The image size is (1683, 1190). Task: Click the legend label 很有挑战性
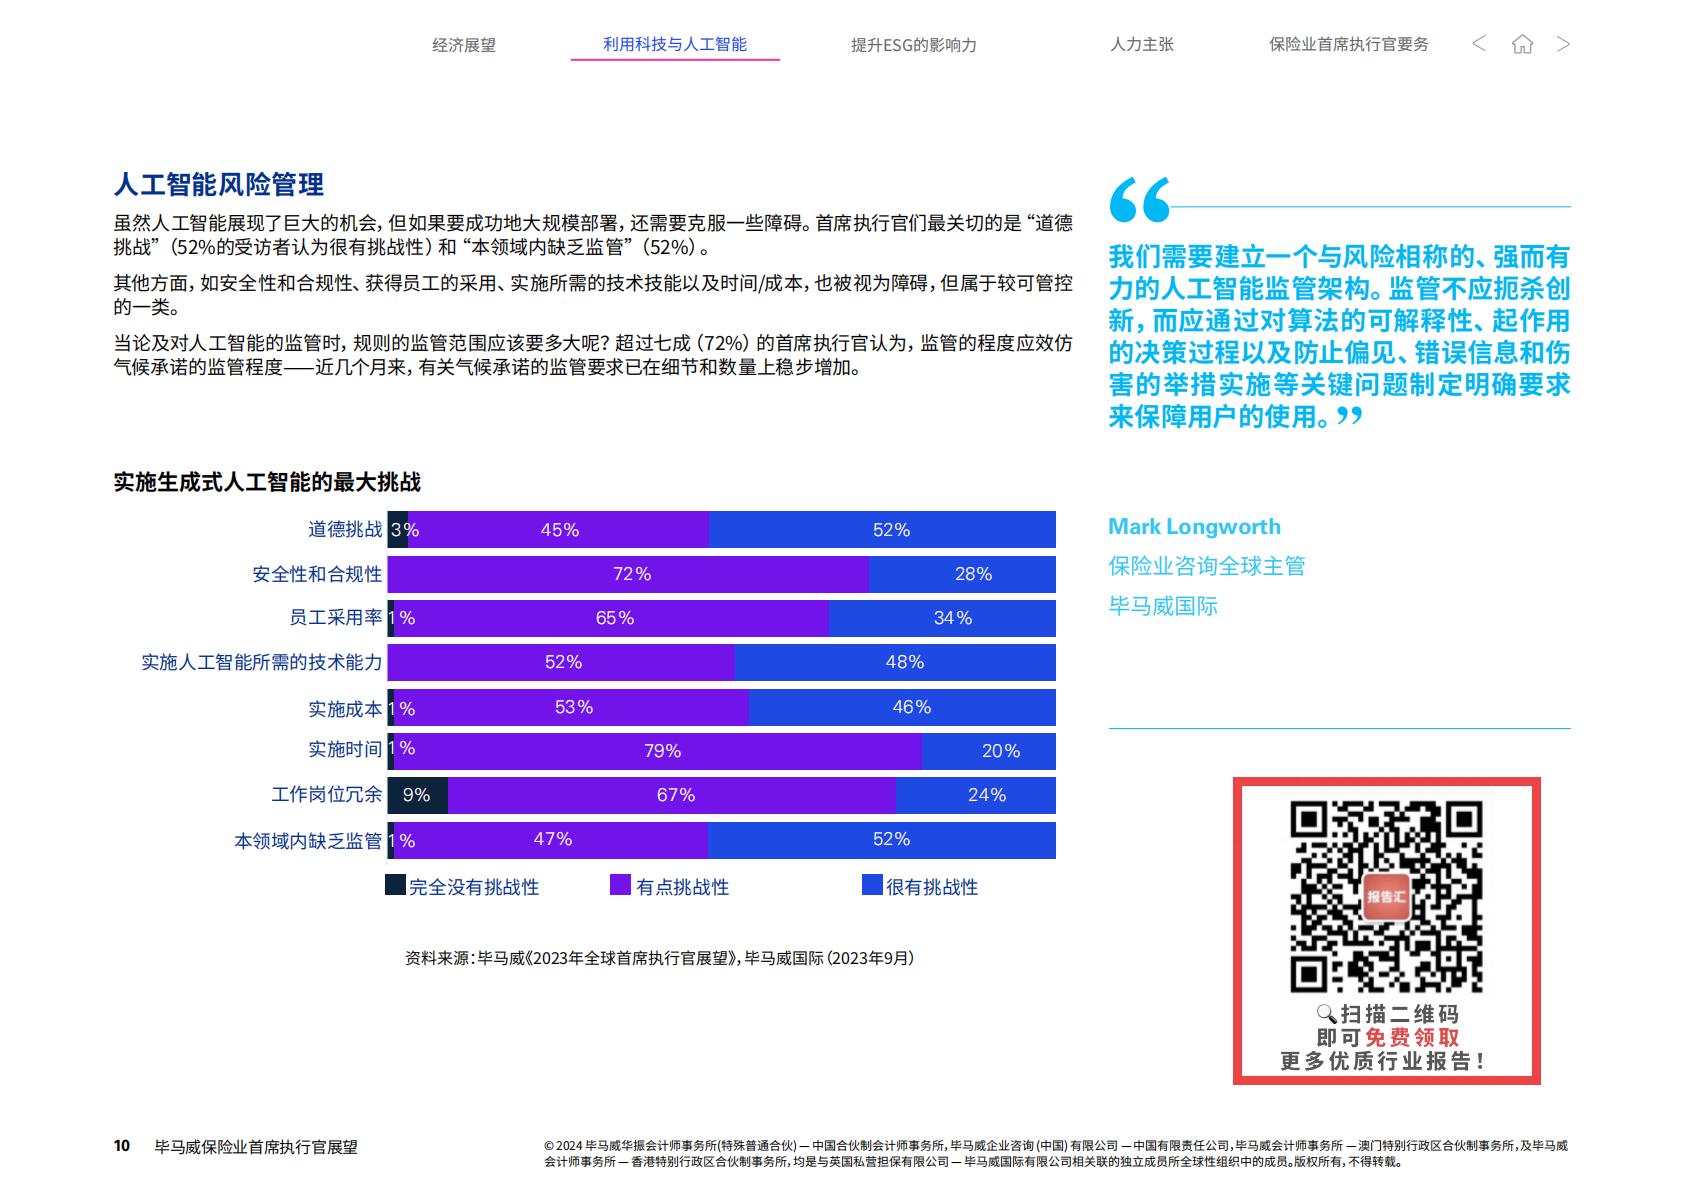(932, 887)
